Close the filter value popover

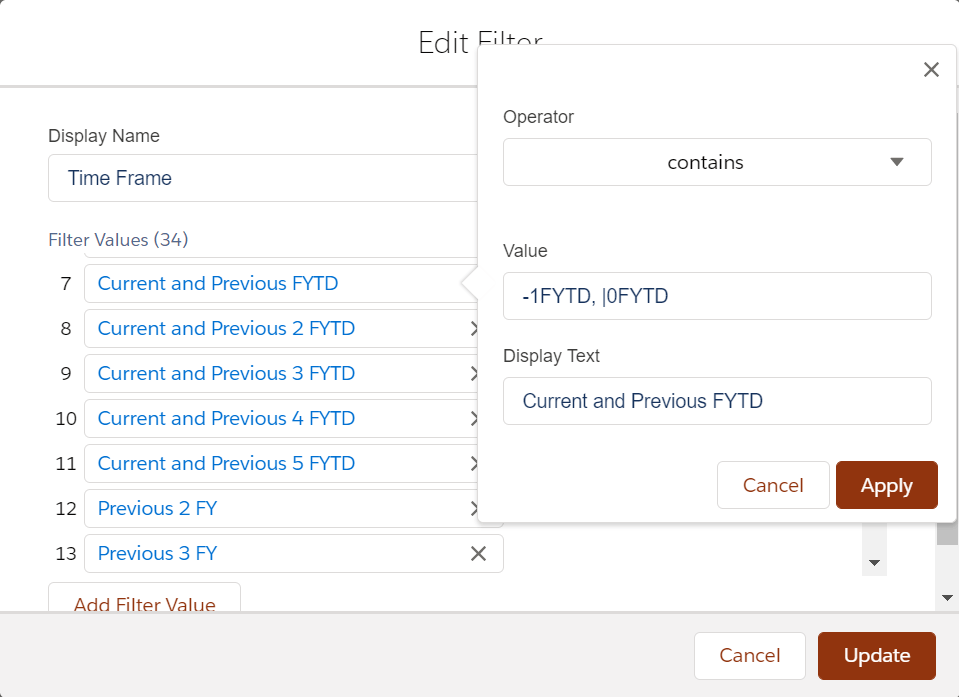[x=931, y=70]
